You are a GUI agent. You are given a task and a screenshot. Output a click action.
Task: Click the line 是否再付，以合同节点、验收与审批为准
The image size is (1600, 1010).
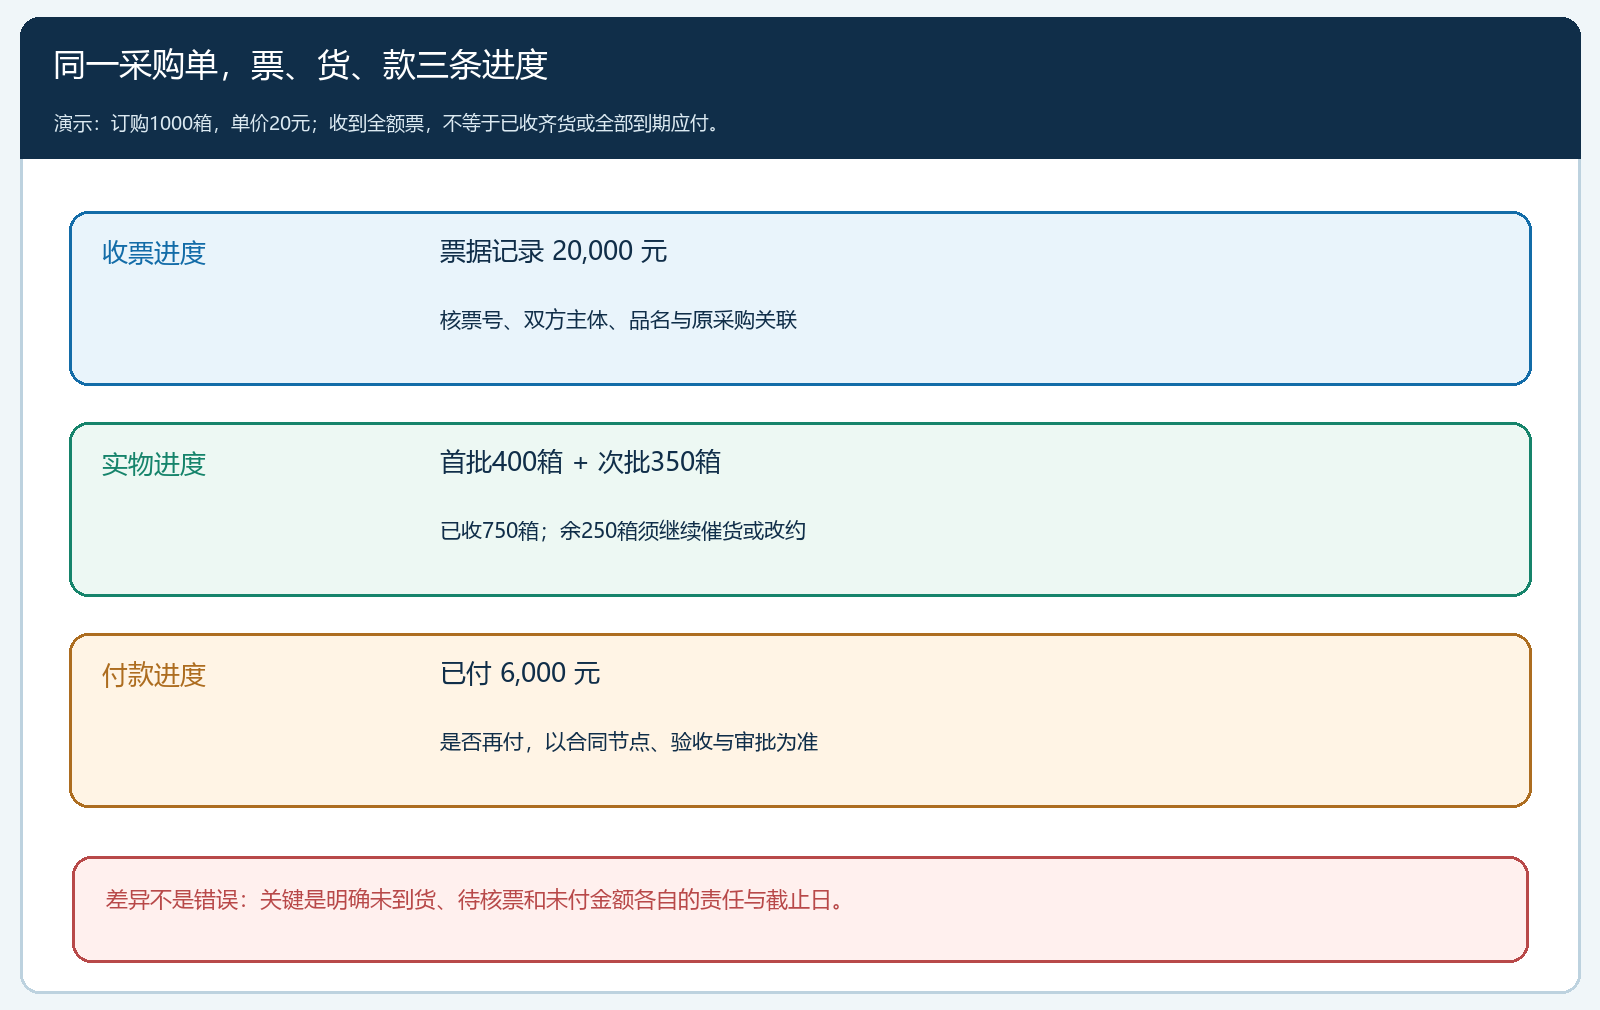(629, 742)
